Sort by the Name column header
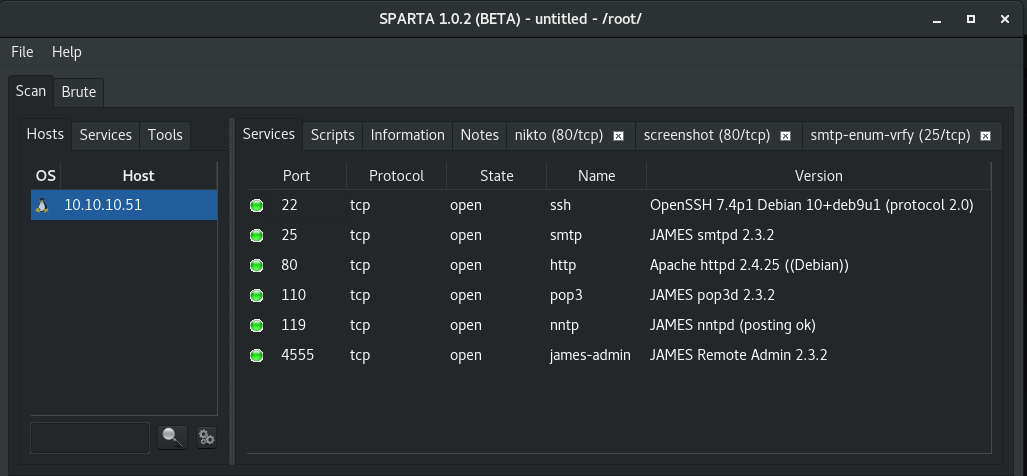1027x476 pixels. point(597,176)
